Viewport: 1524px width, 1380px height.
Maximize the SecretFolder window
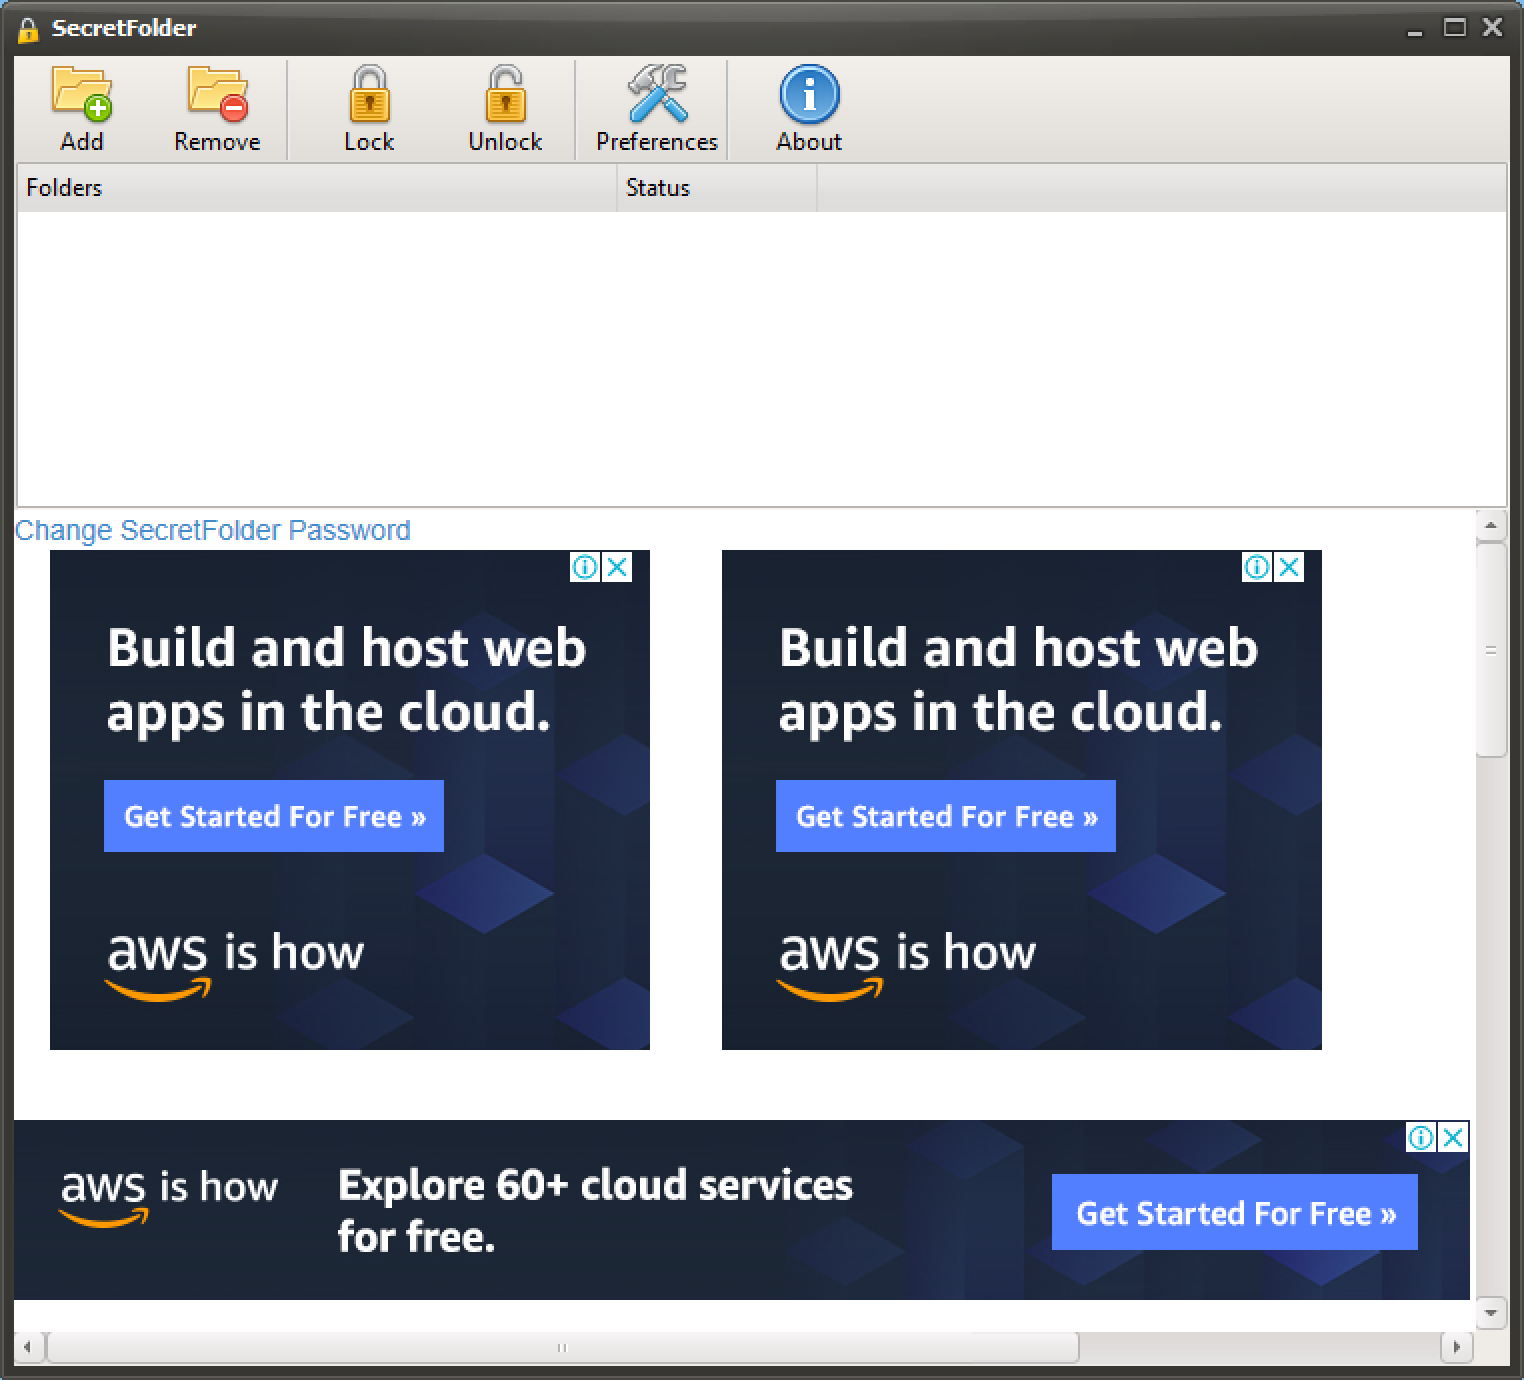pyautogui.click(x=1455, y=28)
